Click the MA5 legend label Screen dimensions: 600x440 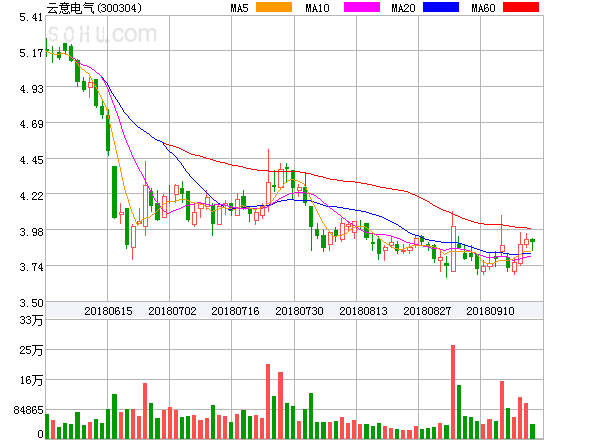[x=239, y=8]
